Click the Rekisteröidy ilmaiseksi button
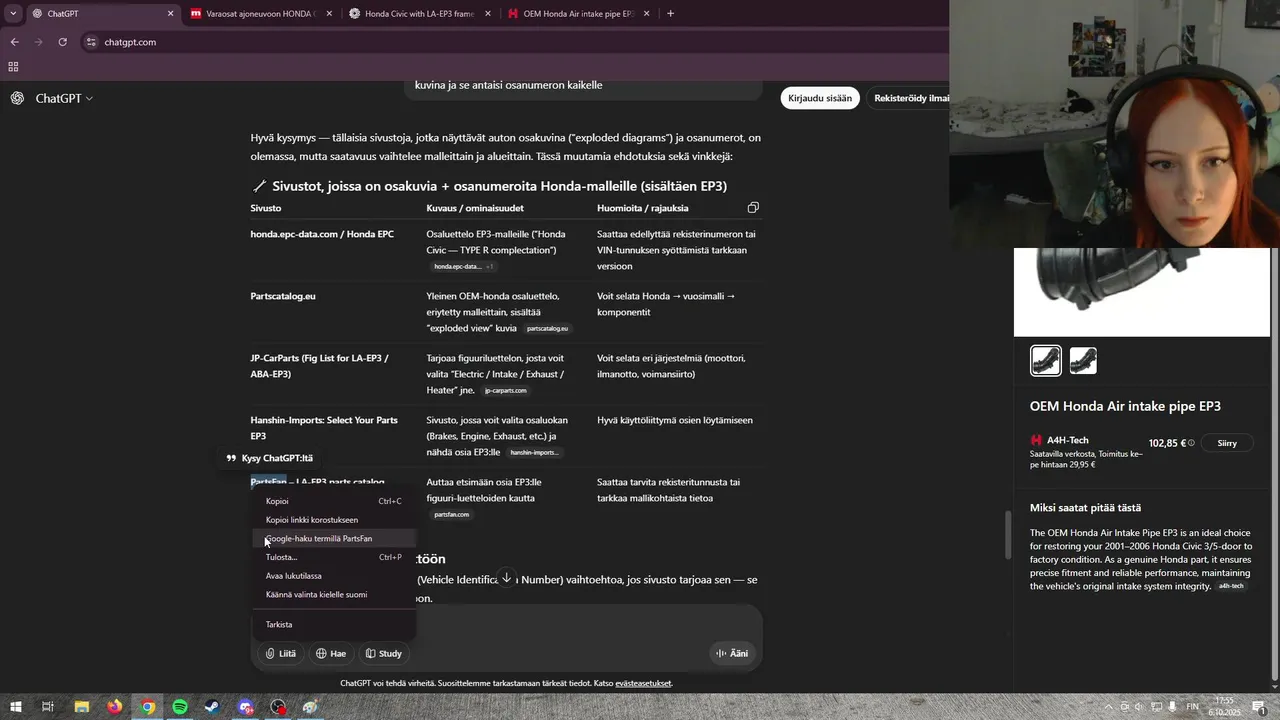The image size is (1280, 720). pos(910,98)
